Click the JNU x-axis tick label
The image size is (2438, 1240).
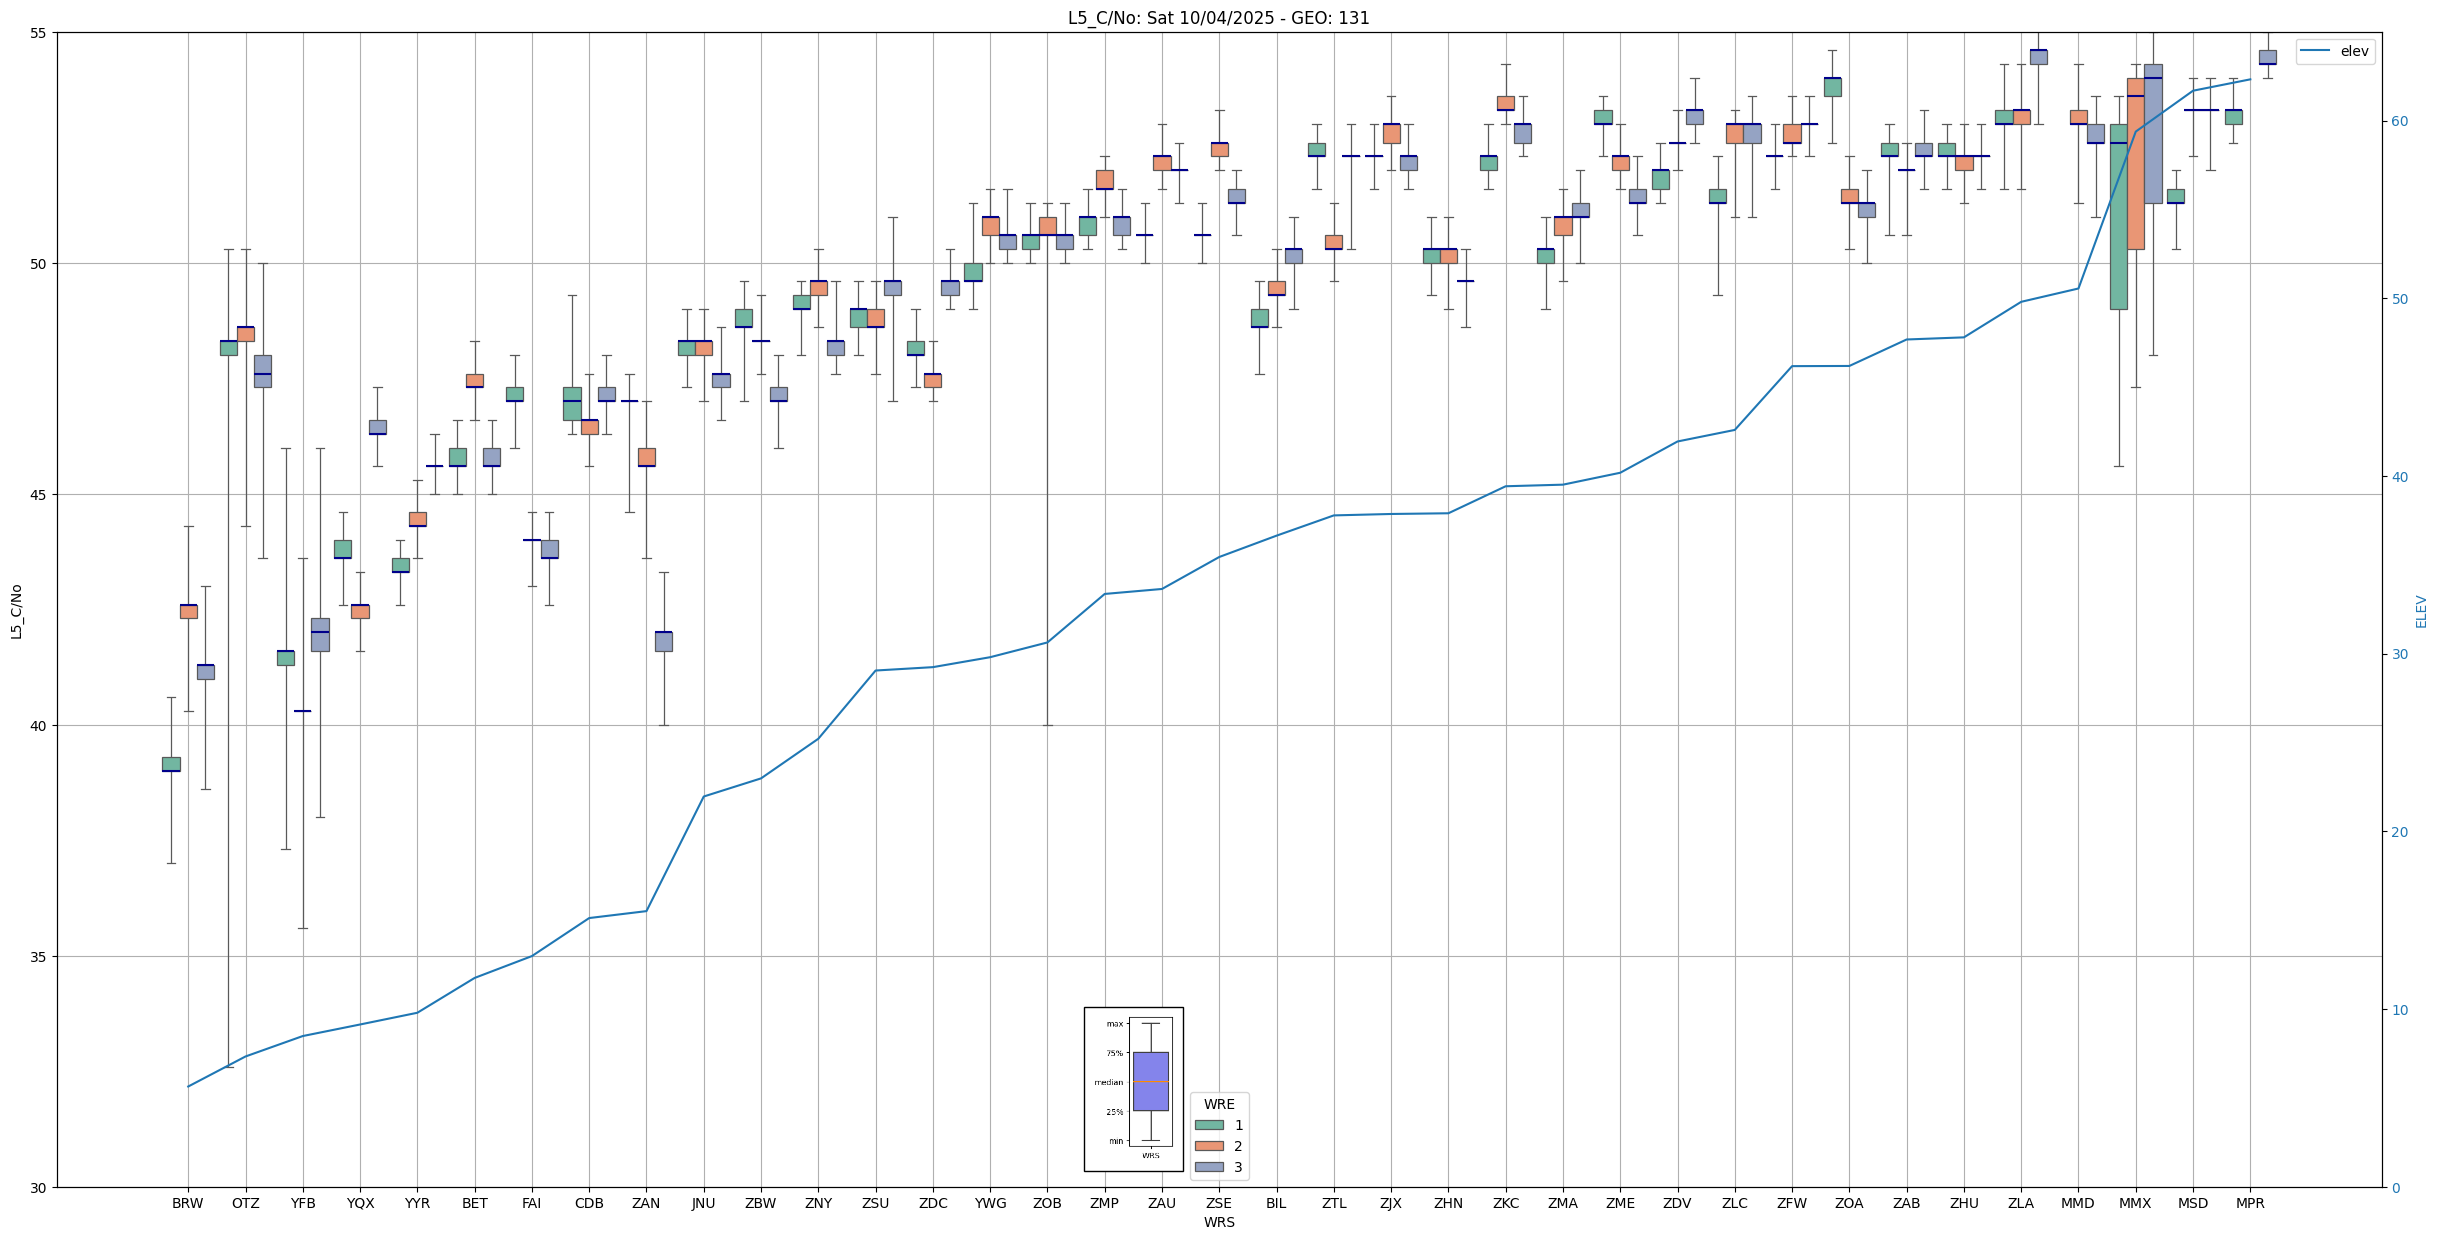point(703,1203)
